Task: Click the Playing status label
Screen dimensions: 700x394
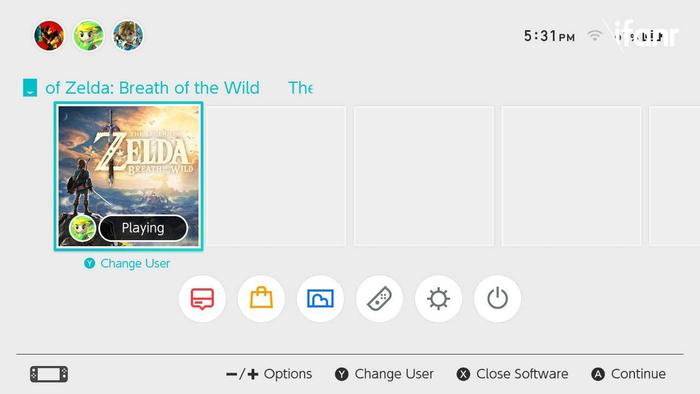Action: [x=143, y=228]
